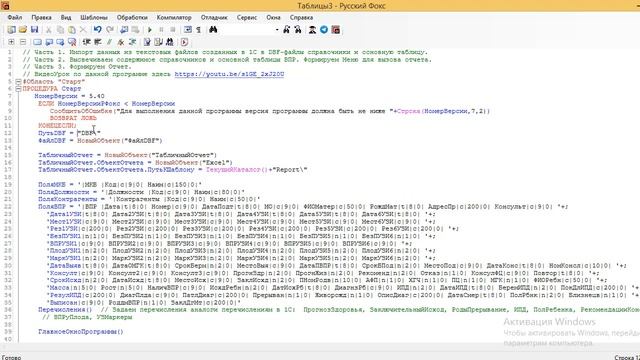The height and width of the screenshot is (360, 640).
Task: Open the Telegram channel icon
Action: pyautogui.click(x=324, y=29)
